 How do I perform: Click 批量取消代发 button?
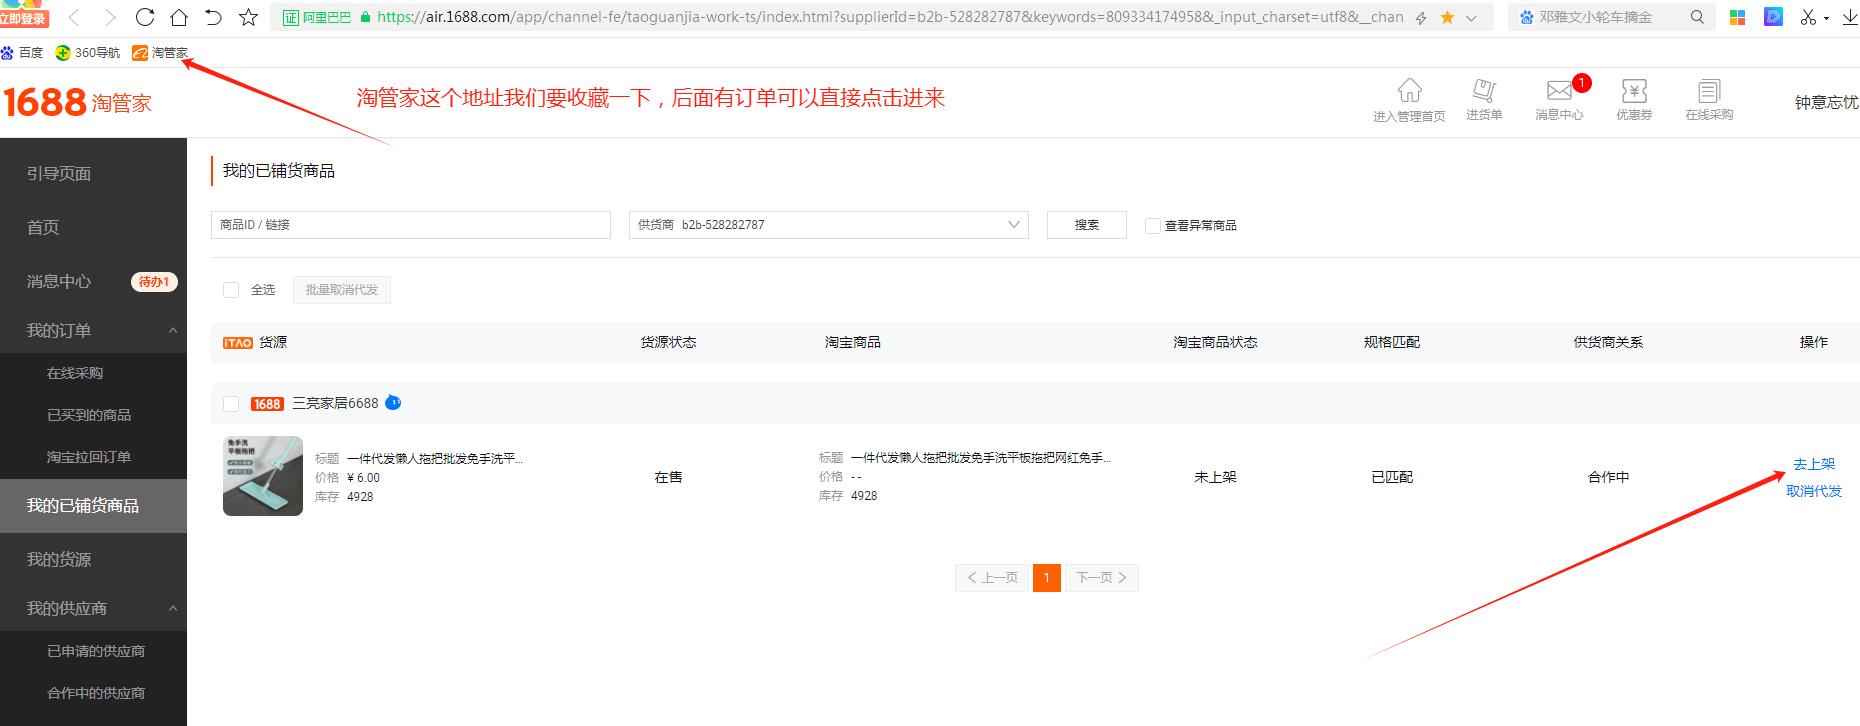(342, 290)
